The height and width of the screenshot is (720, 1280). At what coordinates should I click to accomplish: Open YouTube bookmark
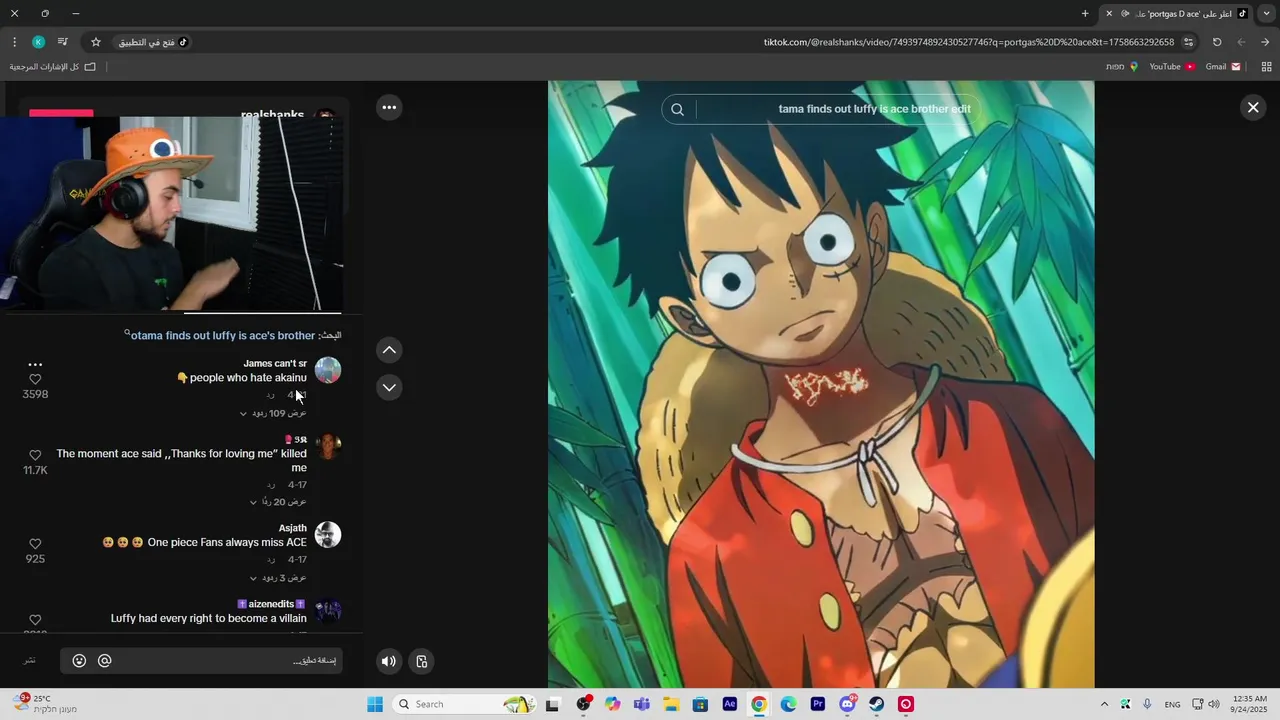(1171, 67)
